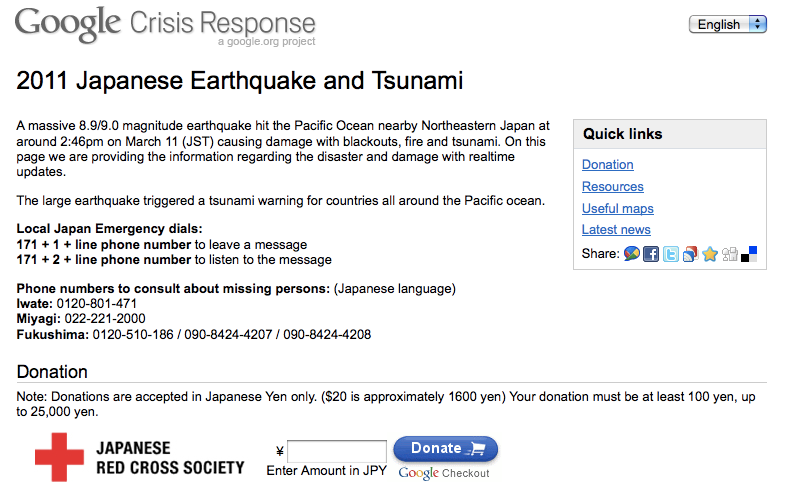The image size is (788, 500).
Task: Open the English language dropdown
Action: [x=727, y=24]
